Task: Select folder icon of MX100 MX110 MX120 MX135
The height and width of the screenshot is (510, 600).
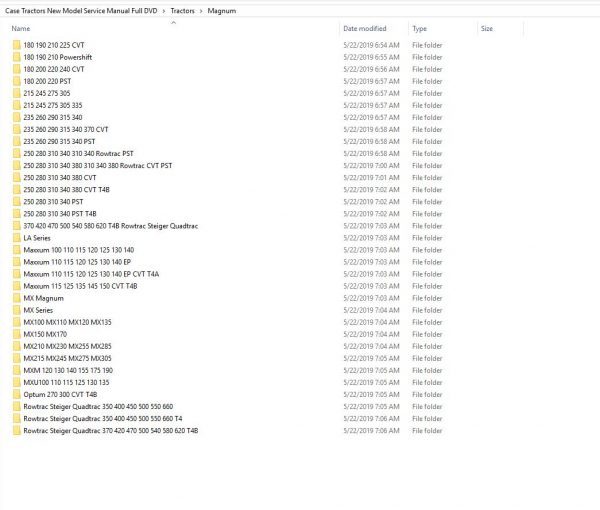Action: click(x=16, y=322)
